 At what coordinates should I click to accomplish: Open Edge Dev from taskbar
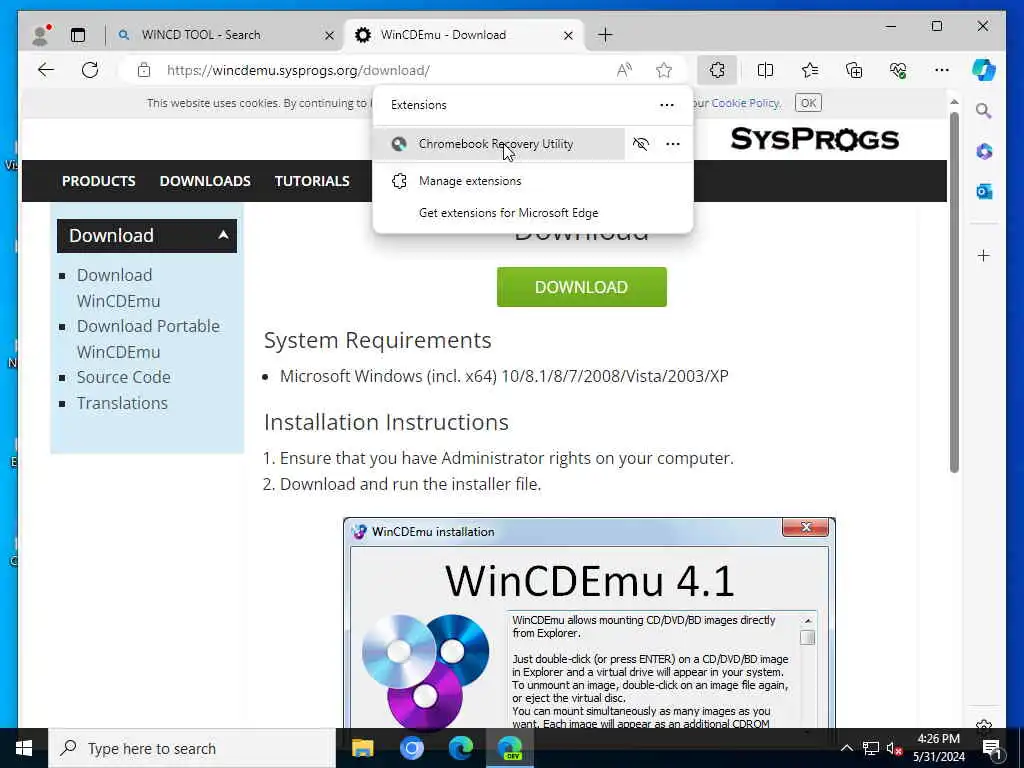click(x=510, y=748)
